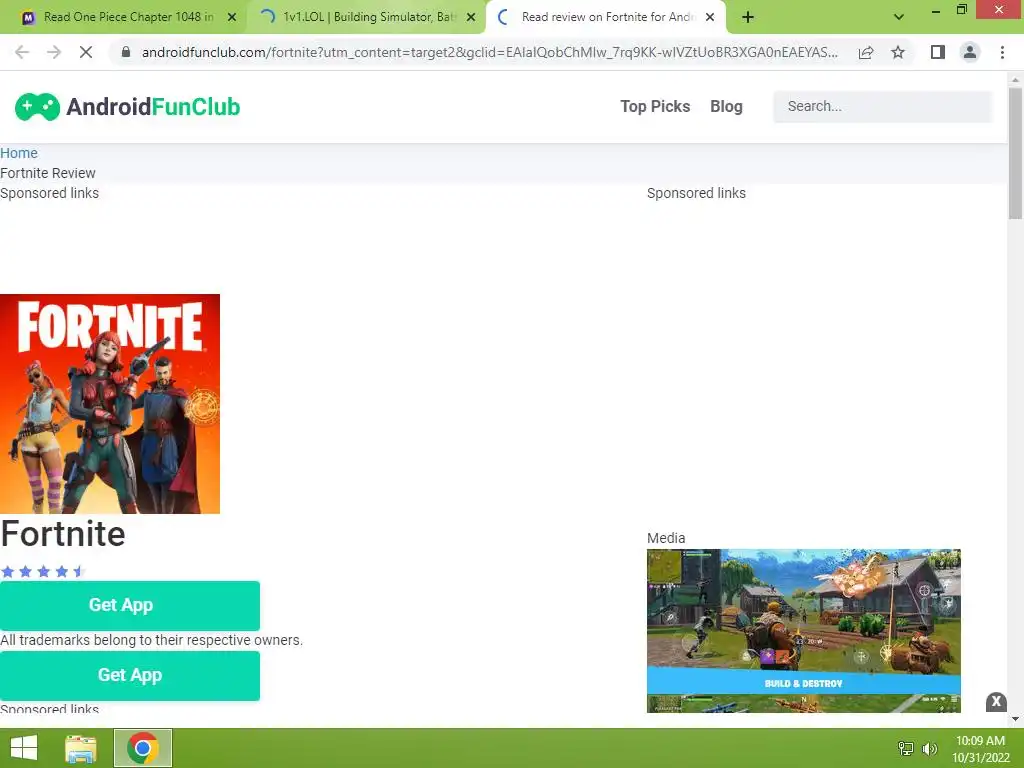Open the Chrome profile avatar
This screenshot has height=768, width=1024.
(970, 52)
